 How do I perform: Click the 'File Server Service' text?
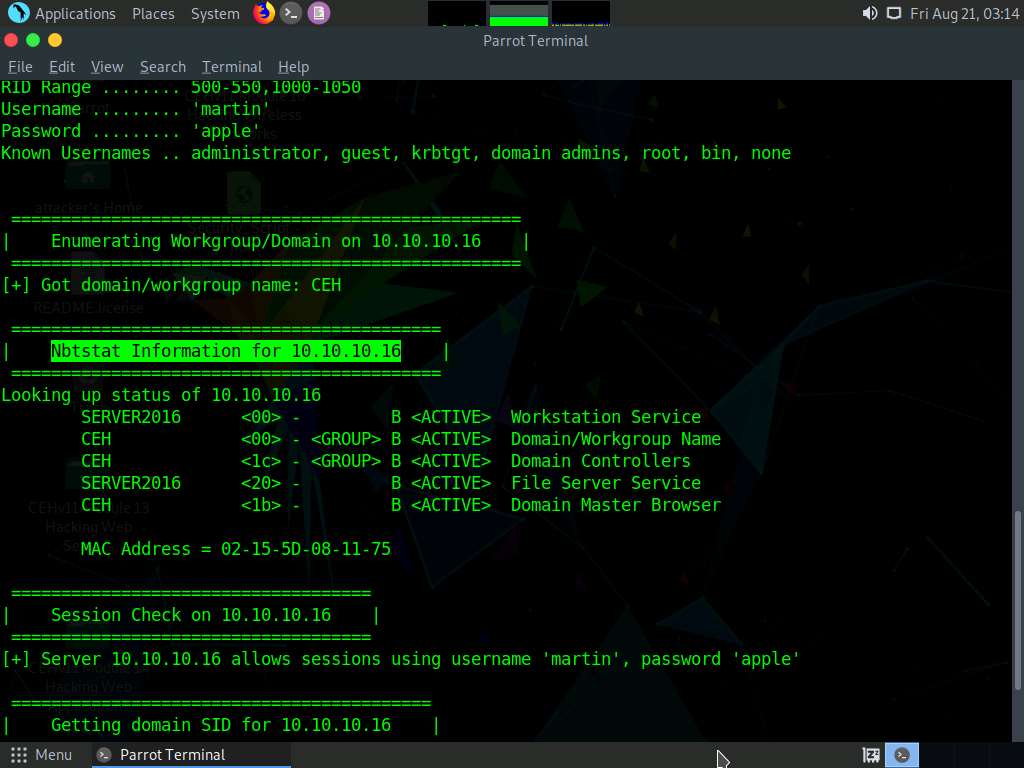605,483
